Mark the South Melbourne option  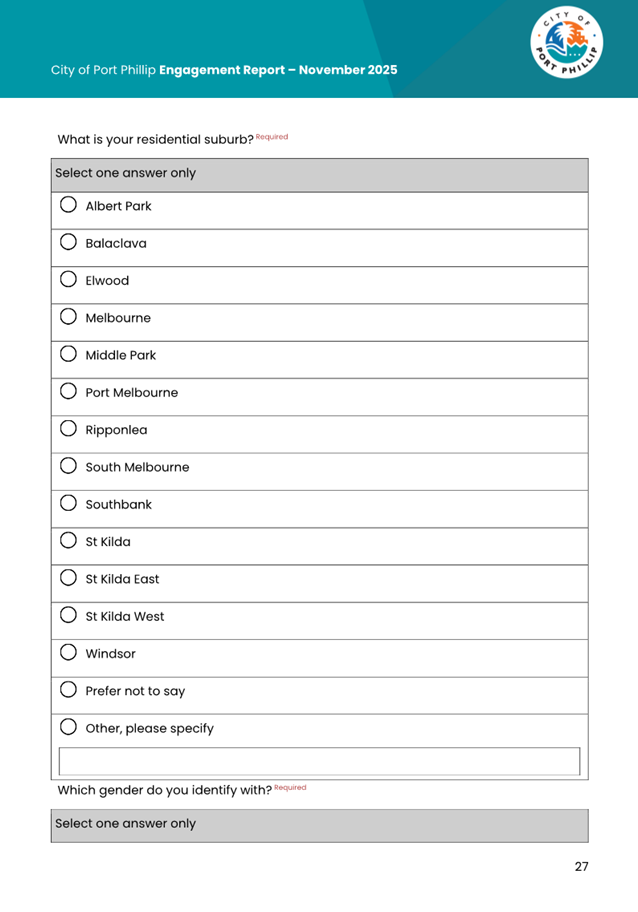pyautogui.click(x=69, y=467)
